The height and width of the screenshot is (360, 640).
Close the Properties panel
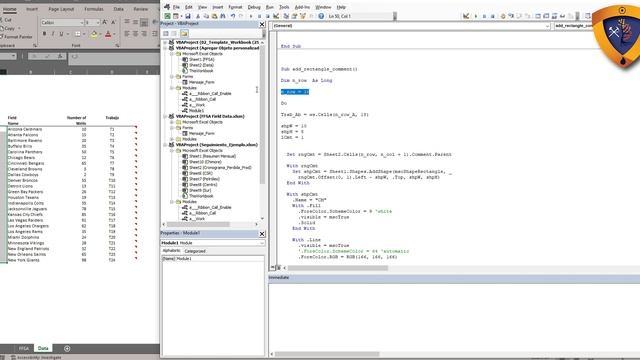pyautogui.click(x=262, y=234)
